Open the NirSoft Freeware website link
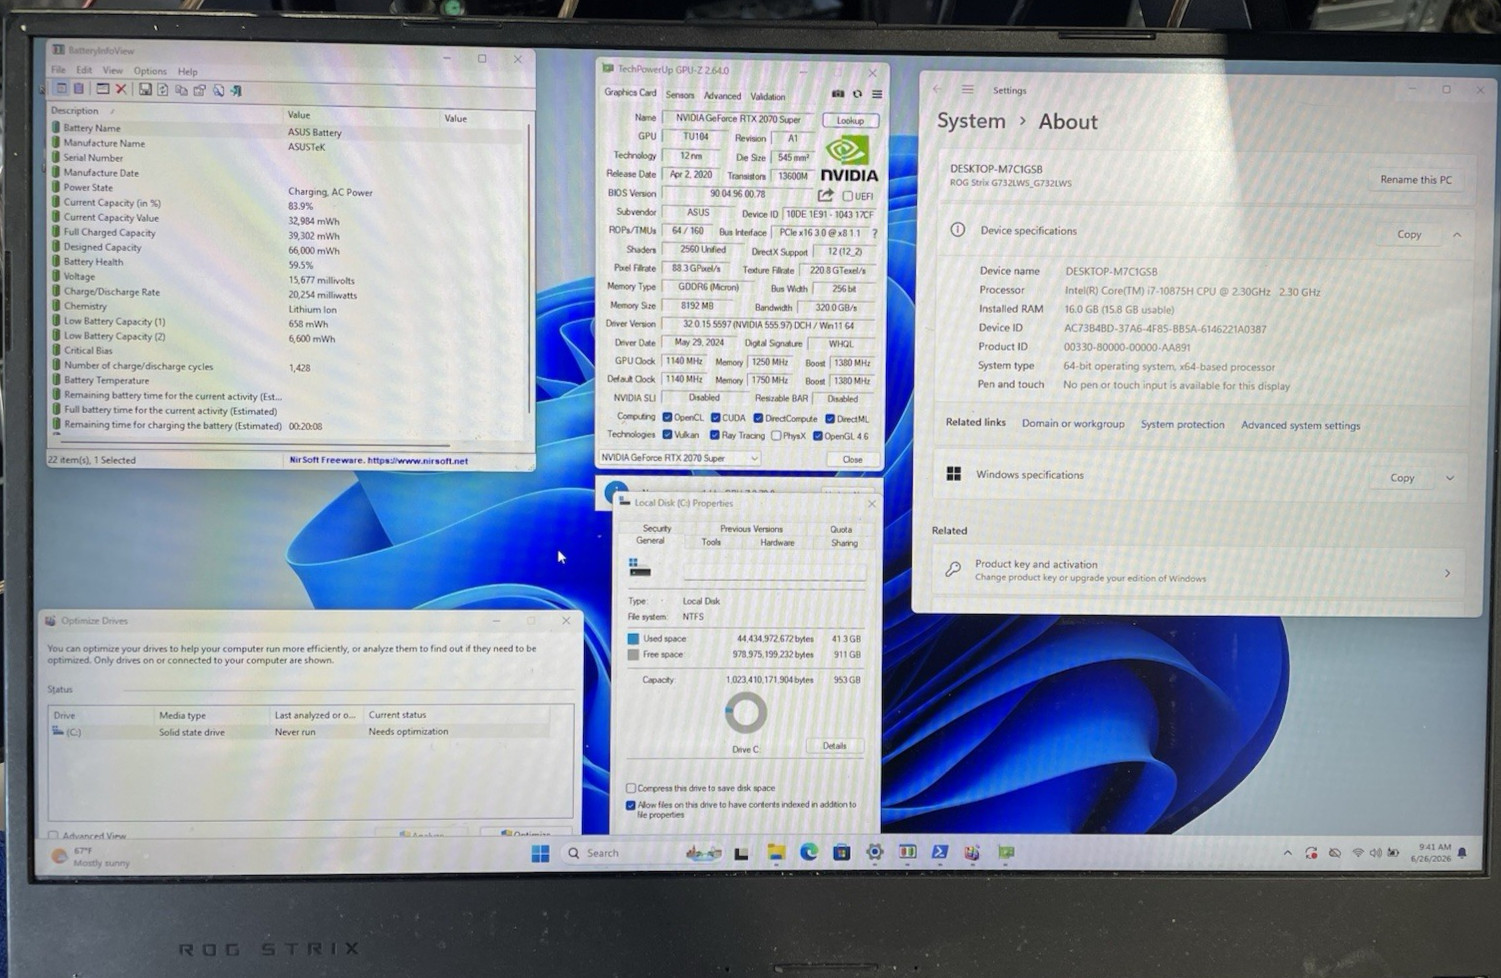Image resolution: width=1501 pixels, height=978 pixels. [379, 461]
